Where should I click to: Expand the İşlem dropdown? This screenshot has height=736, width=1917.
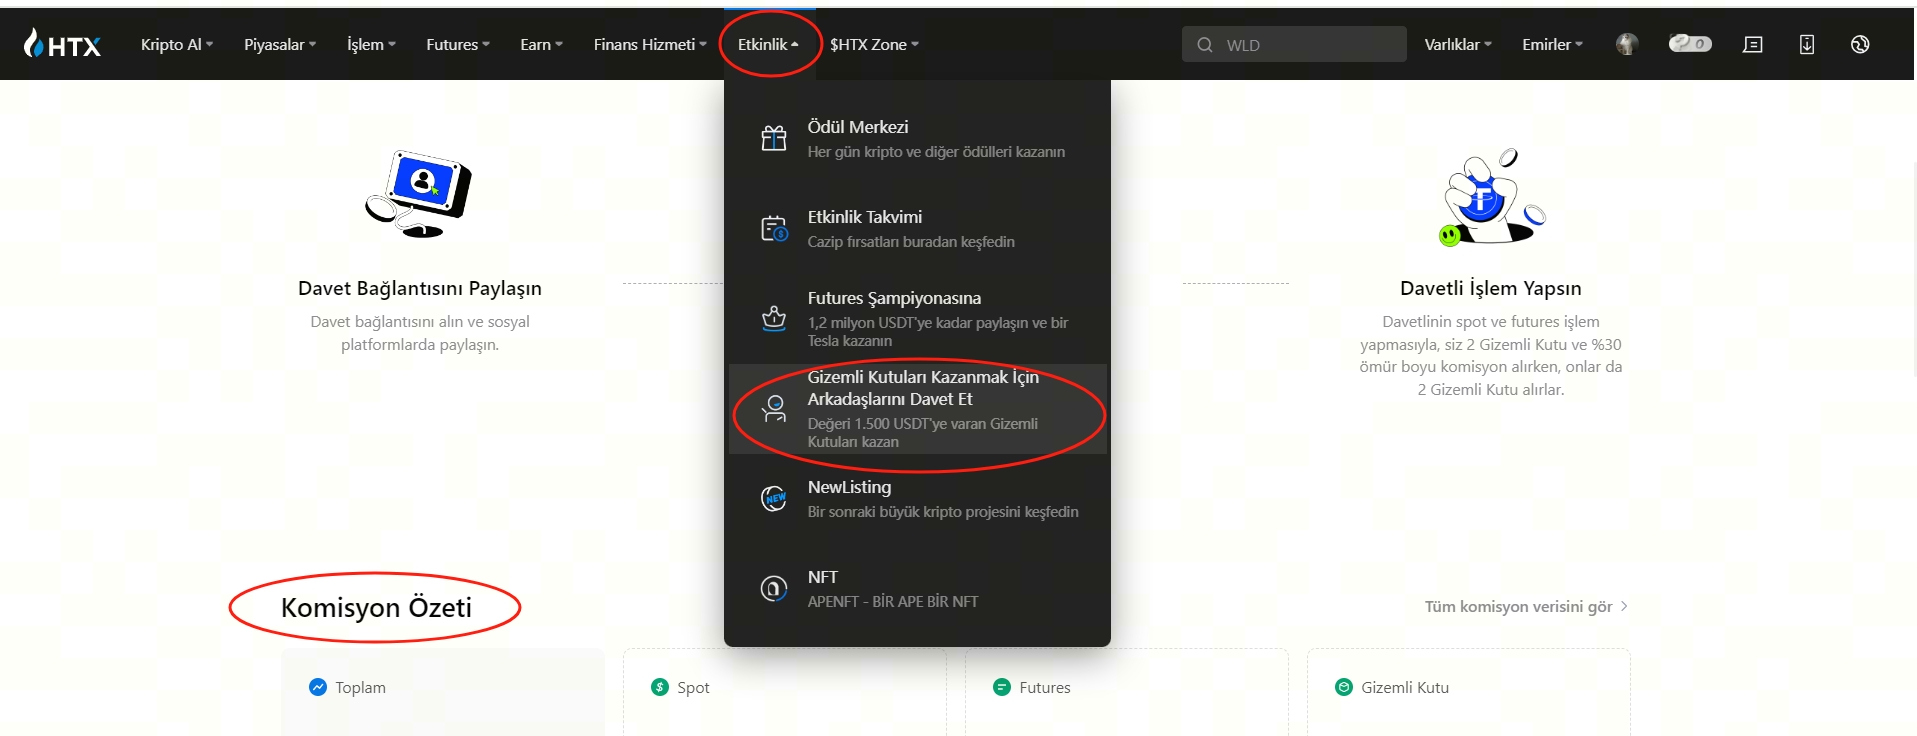tap(371, 44)
